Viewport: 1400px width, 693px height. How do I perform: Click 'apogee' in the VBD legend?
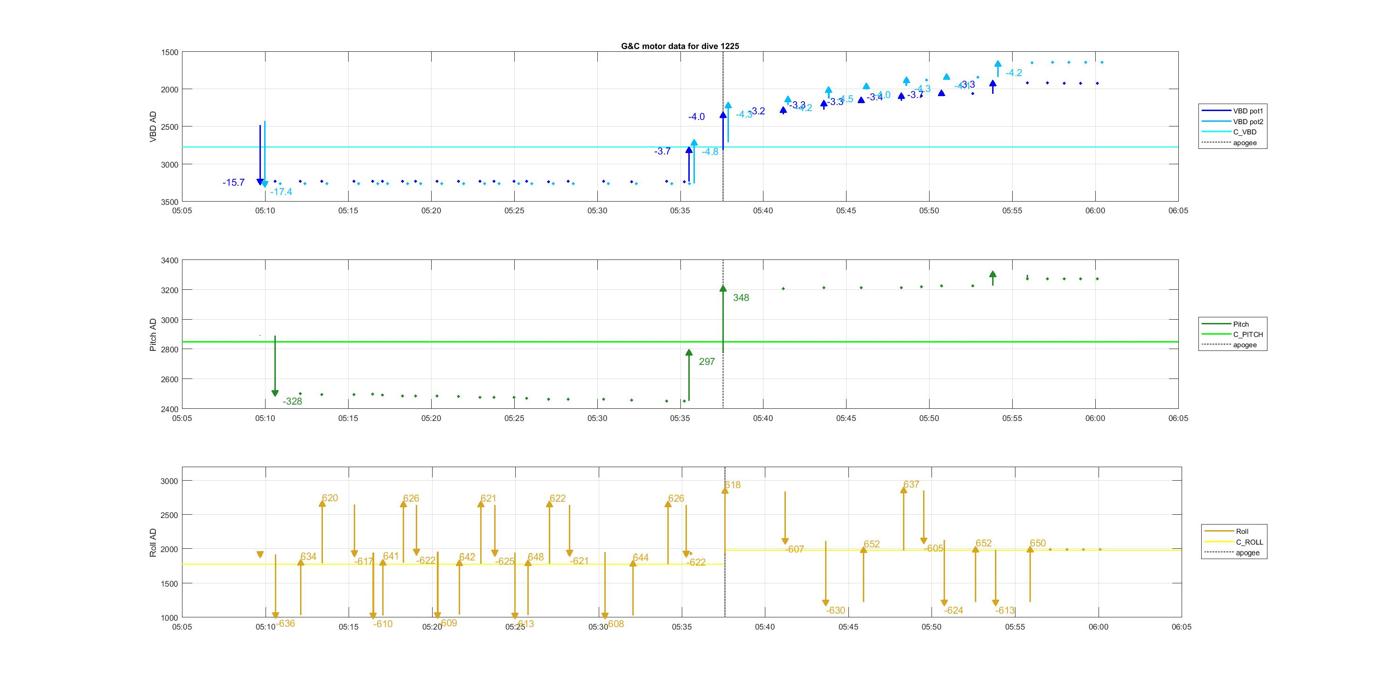(1245, 143)
